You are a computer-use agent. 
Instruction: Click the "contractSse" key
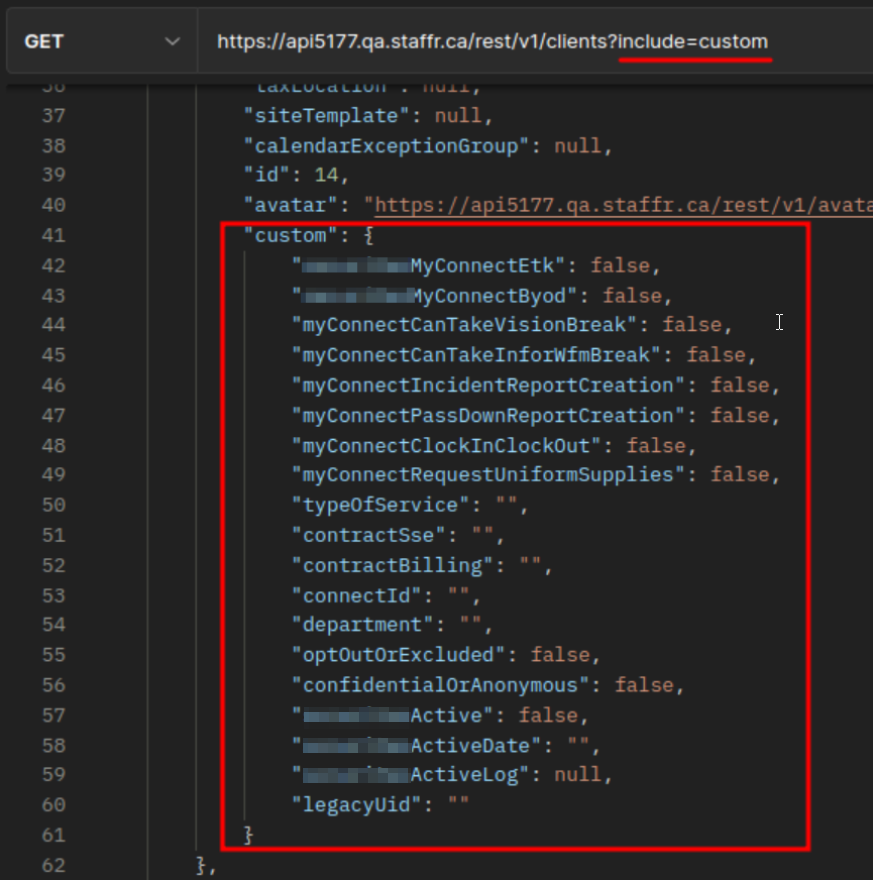369,535
